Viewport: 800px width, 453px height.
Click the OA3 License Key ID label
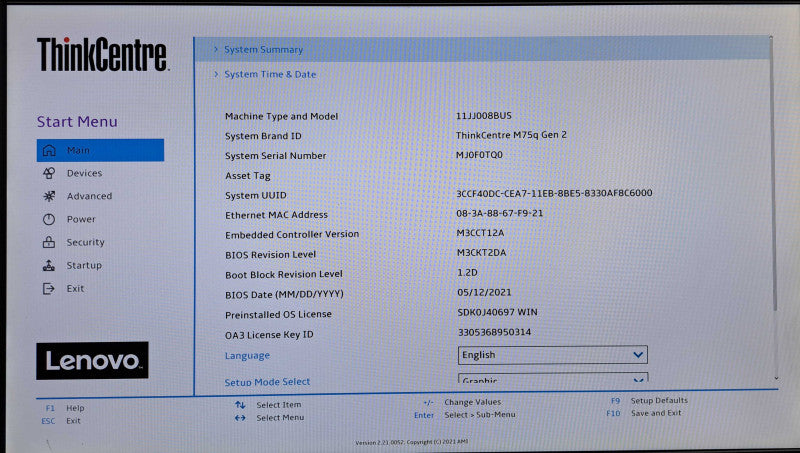pos(269,335)
